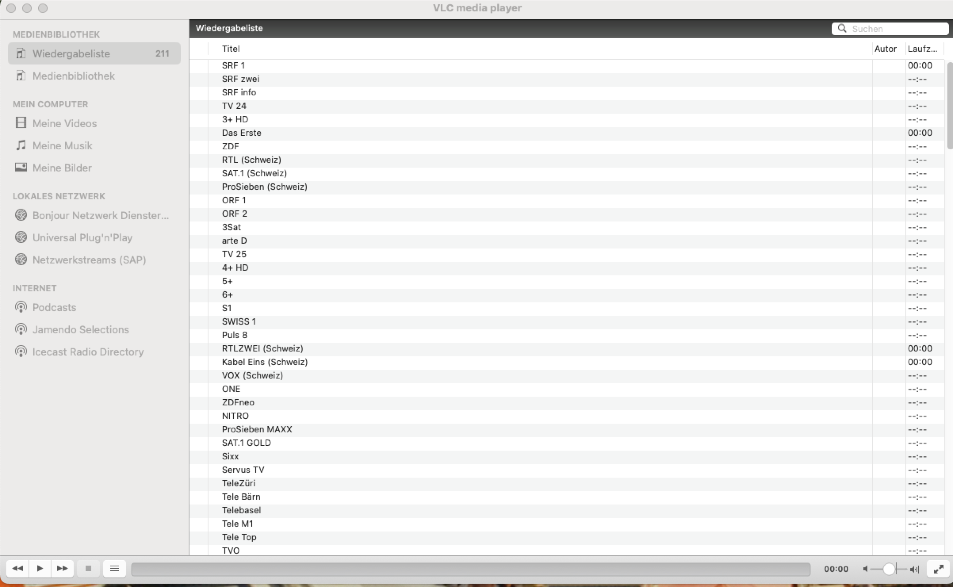Select the ORF 2 row
This screenshot has height=587, width=953.
click(x=567, y=214)
